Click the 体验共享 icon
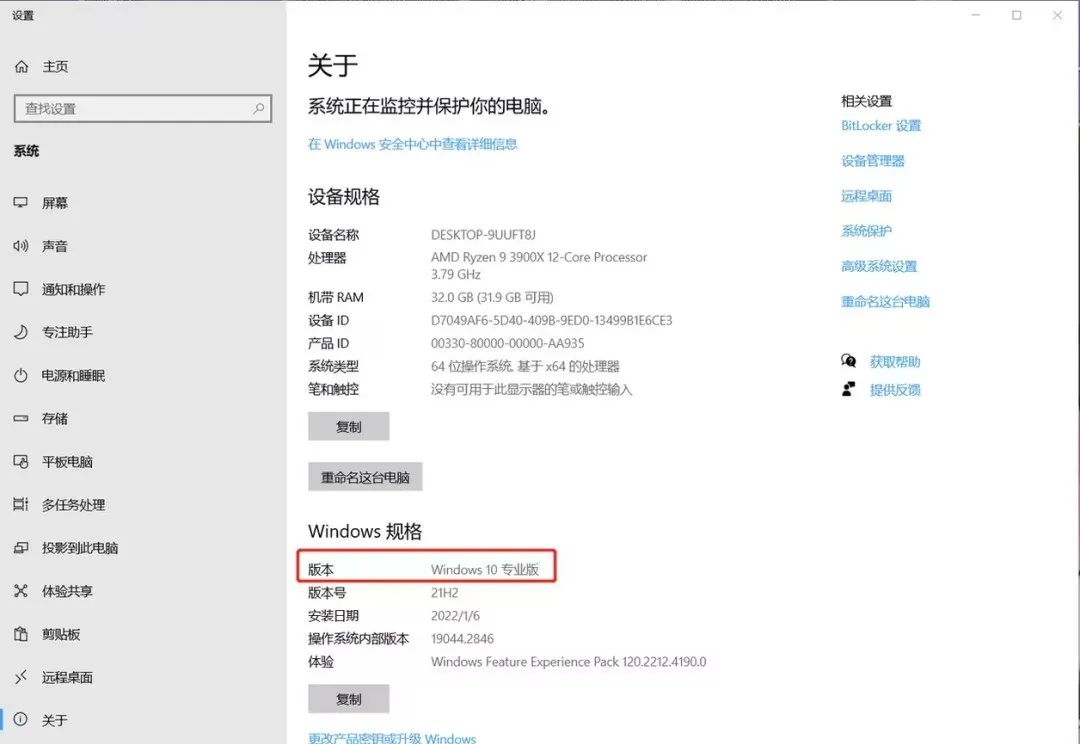This screenshot has width=1080, height=744. click(x=21, y=591)
